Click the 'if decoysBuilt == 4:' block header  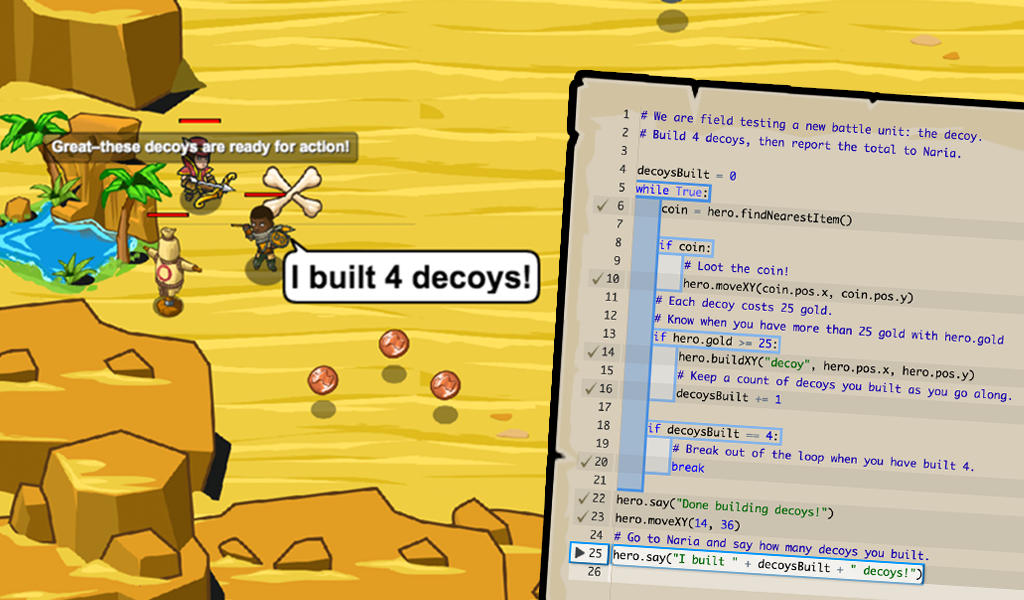tap(713, 433)
